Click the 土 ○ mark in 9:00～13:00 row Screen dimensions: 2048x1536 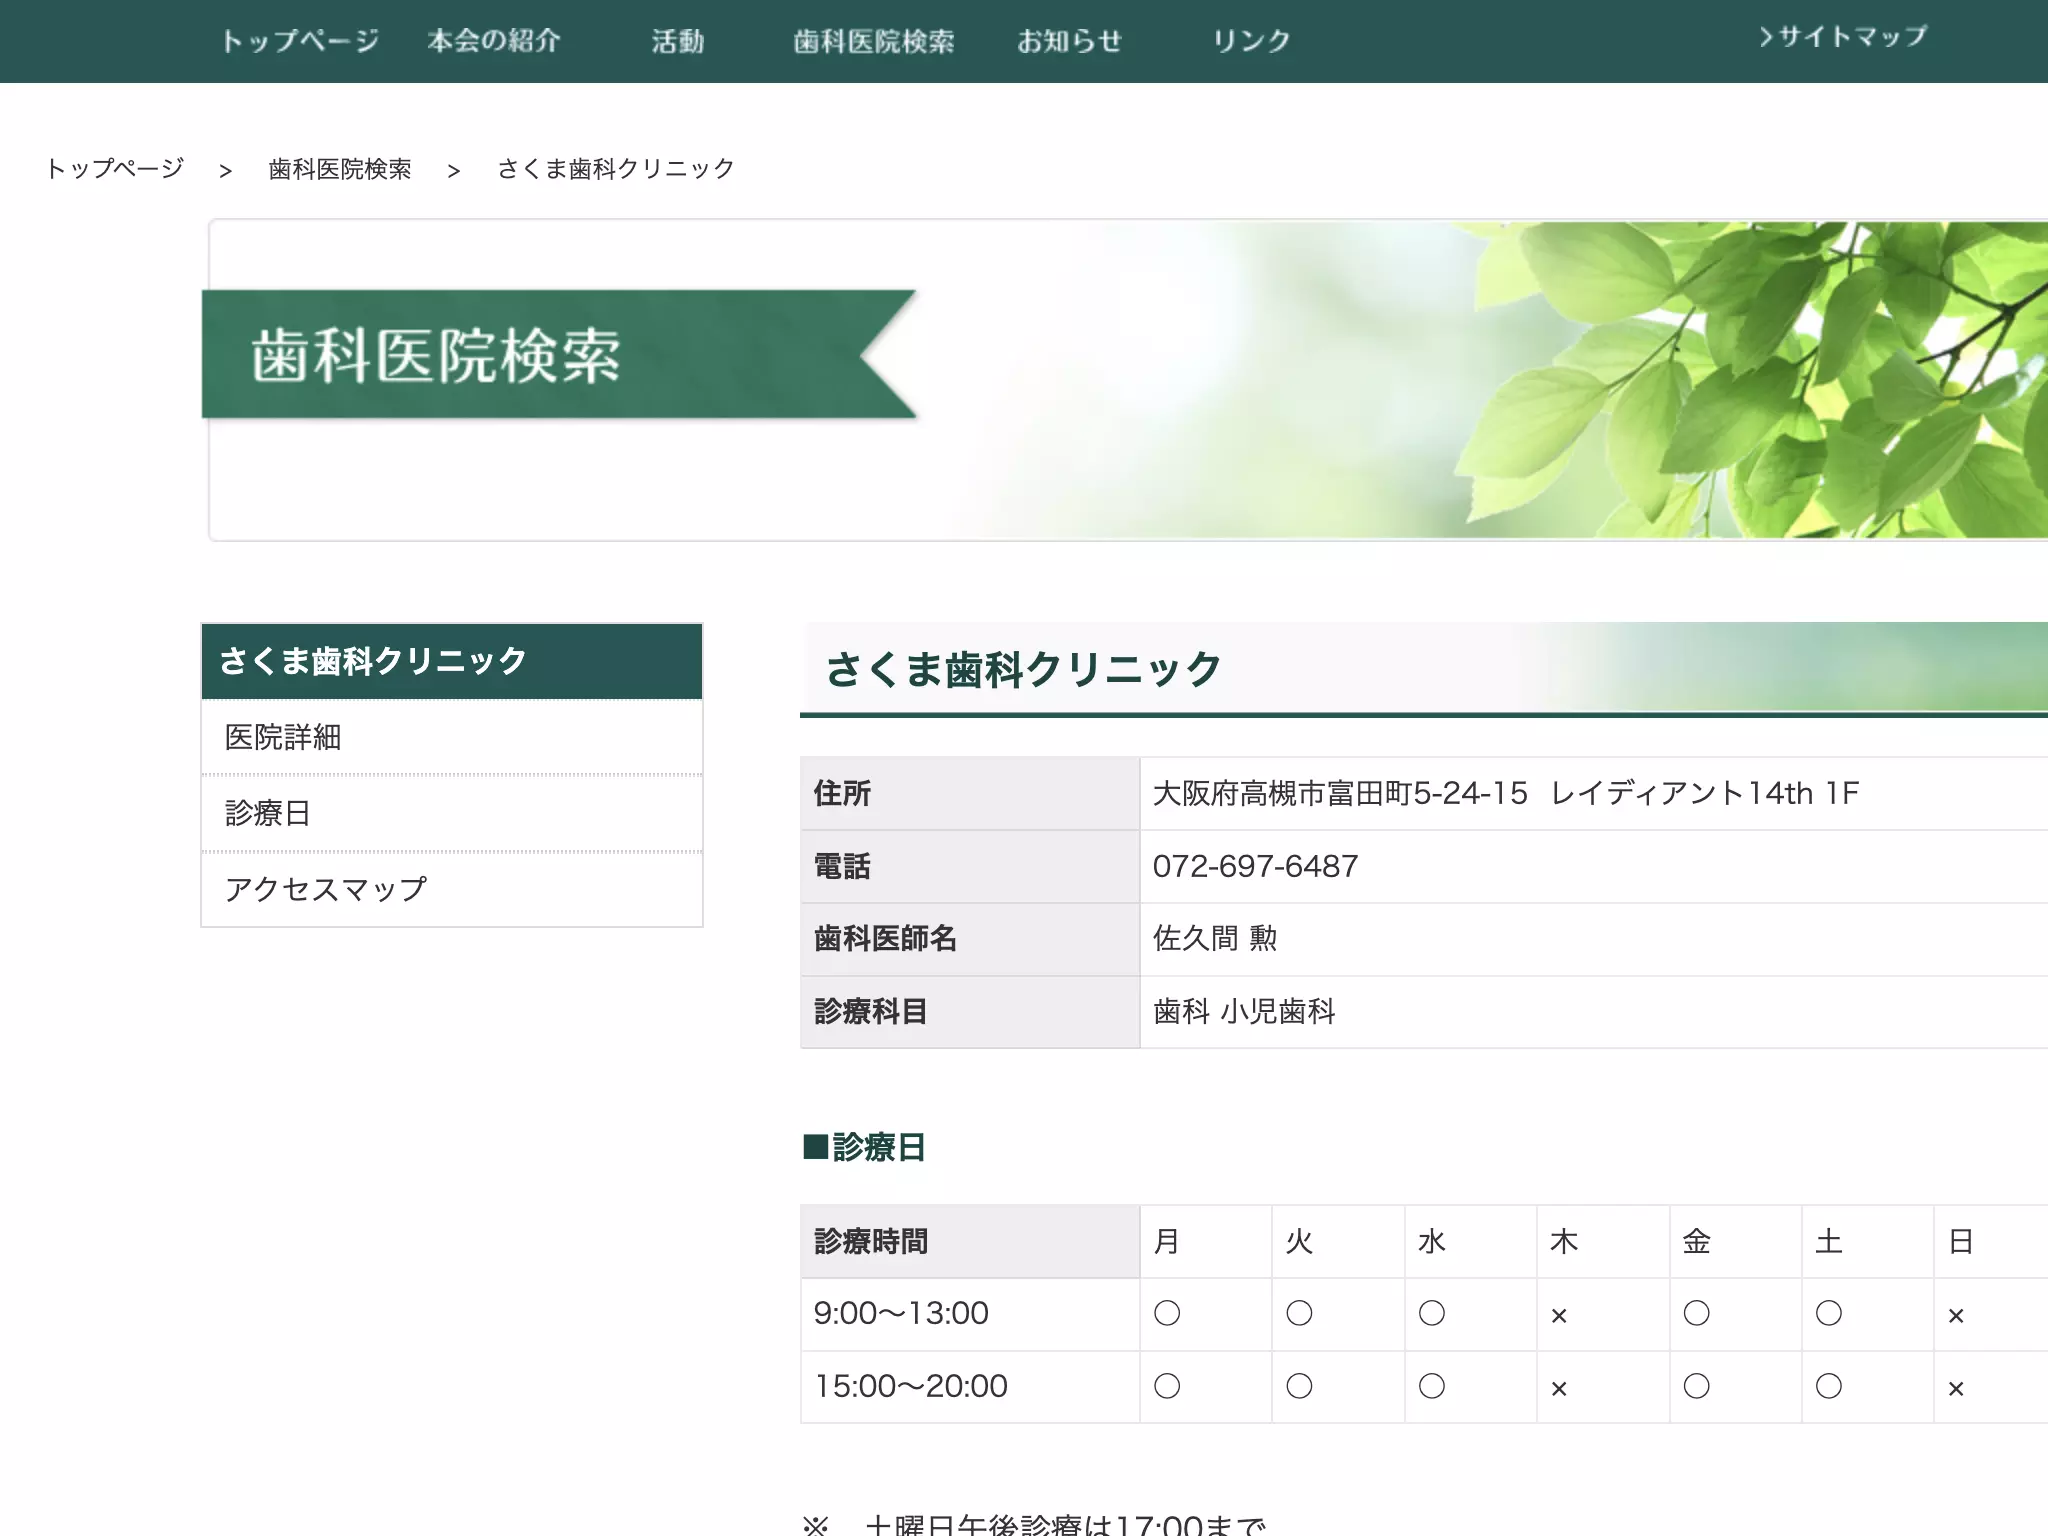pos(1829,1313)
